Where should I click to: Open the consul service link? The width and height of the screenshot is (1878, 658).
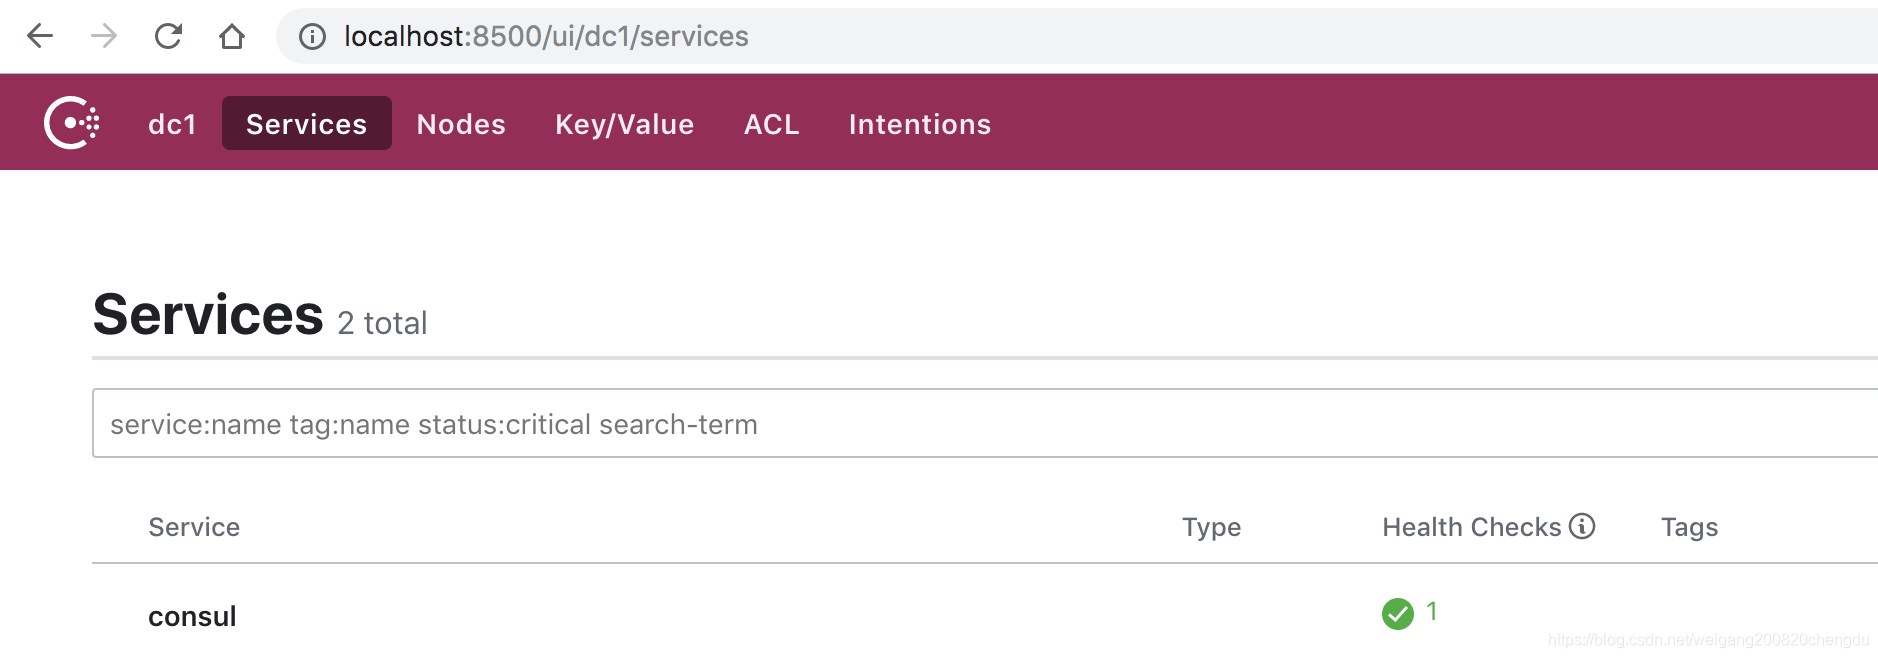(x=192, y=616)
